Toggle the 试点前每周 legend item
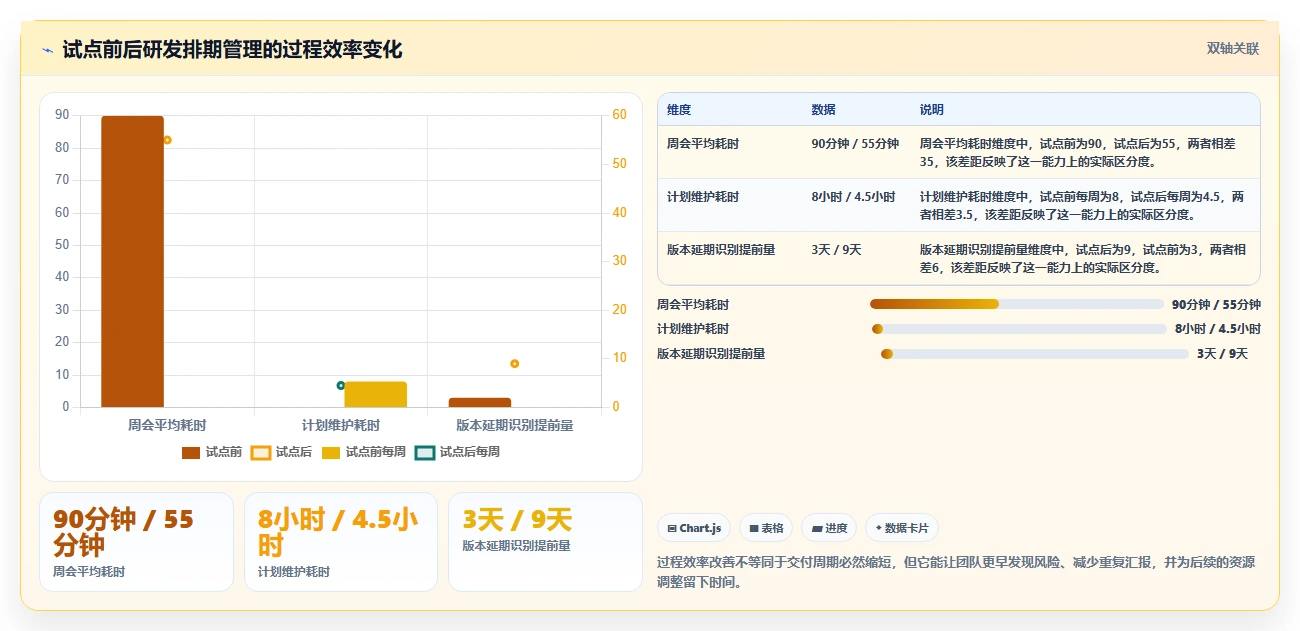This screenshot has width=1300, height=631. coord(364,452)
